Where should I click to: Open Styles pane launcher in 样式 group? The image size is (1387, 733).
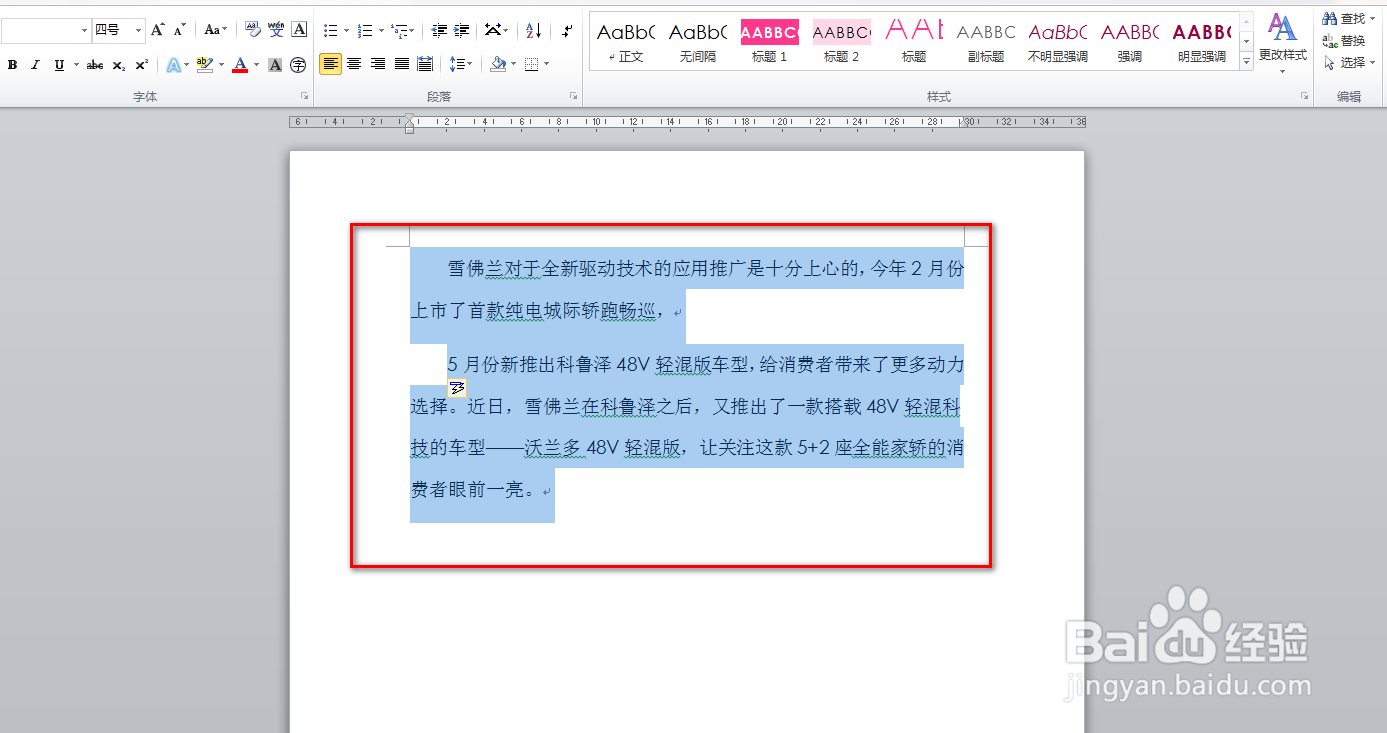click(1304, 96)
